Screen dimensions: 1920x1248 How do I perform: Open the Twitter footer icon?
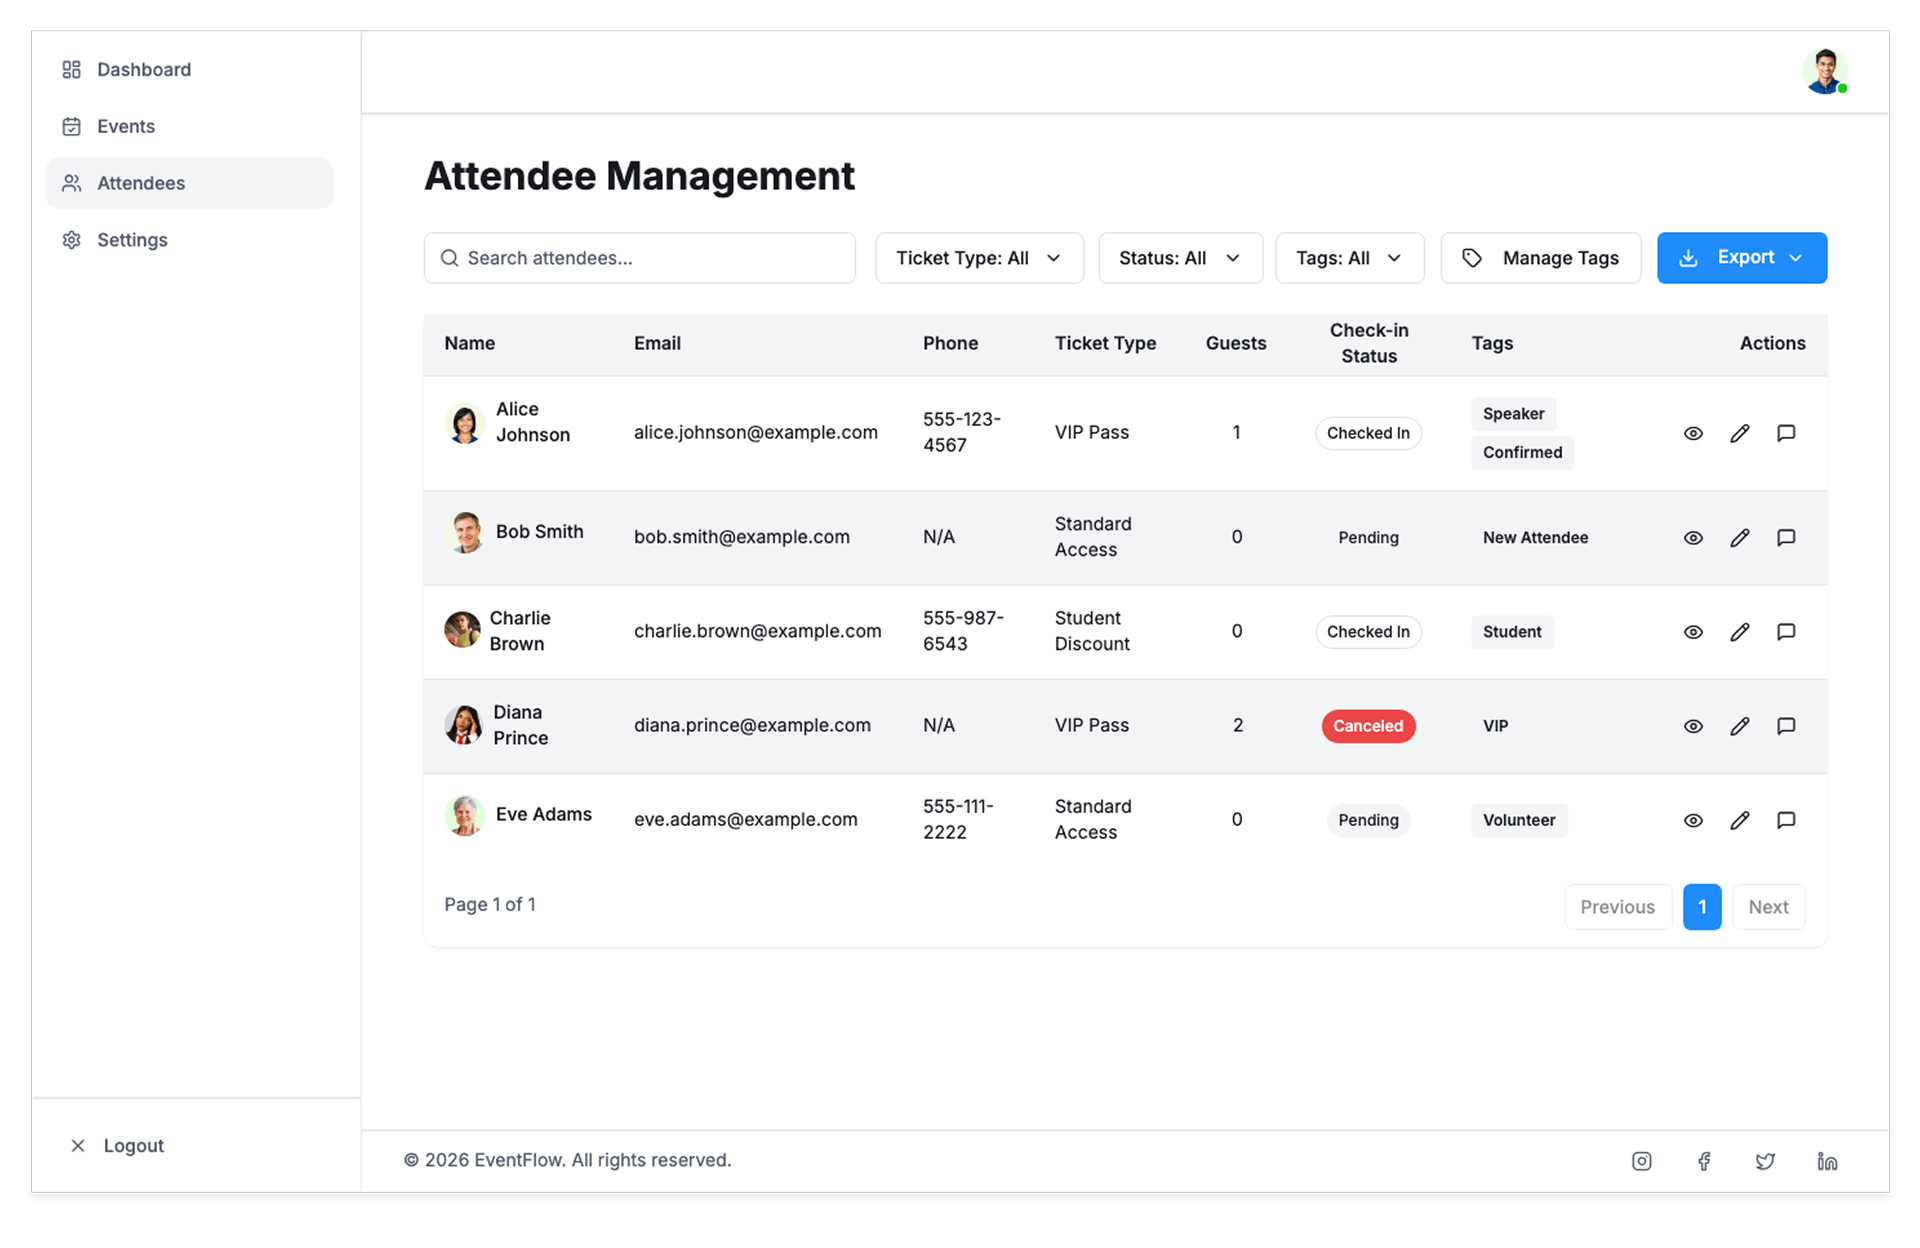[x=1765, y=1161]
